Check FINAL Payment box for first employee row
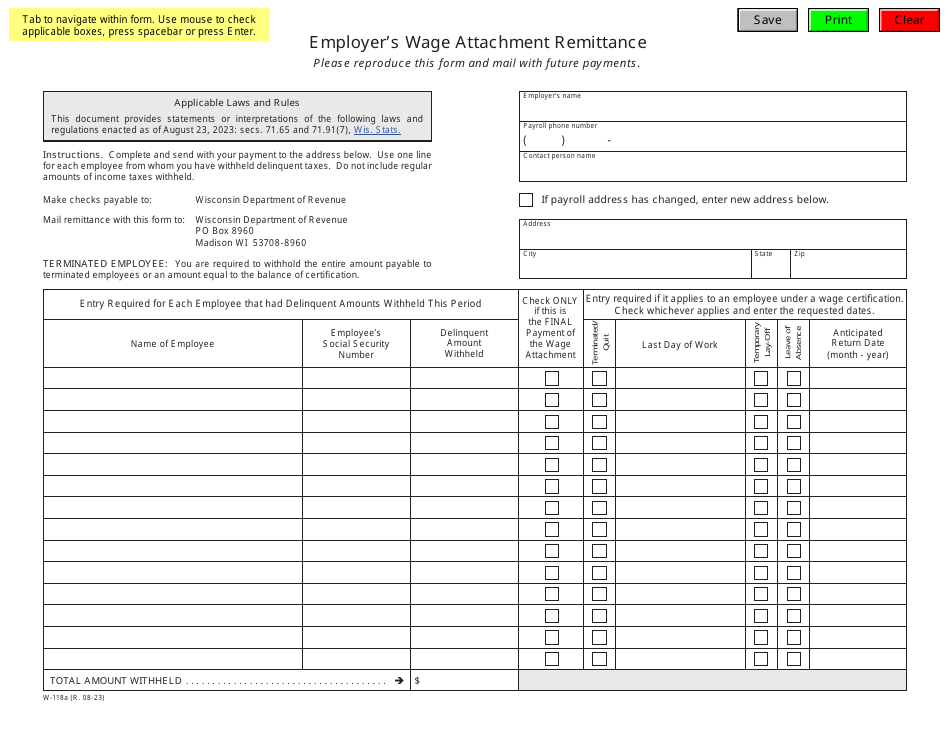The image size is (950, 735). pos(551,378)
